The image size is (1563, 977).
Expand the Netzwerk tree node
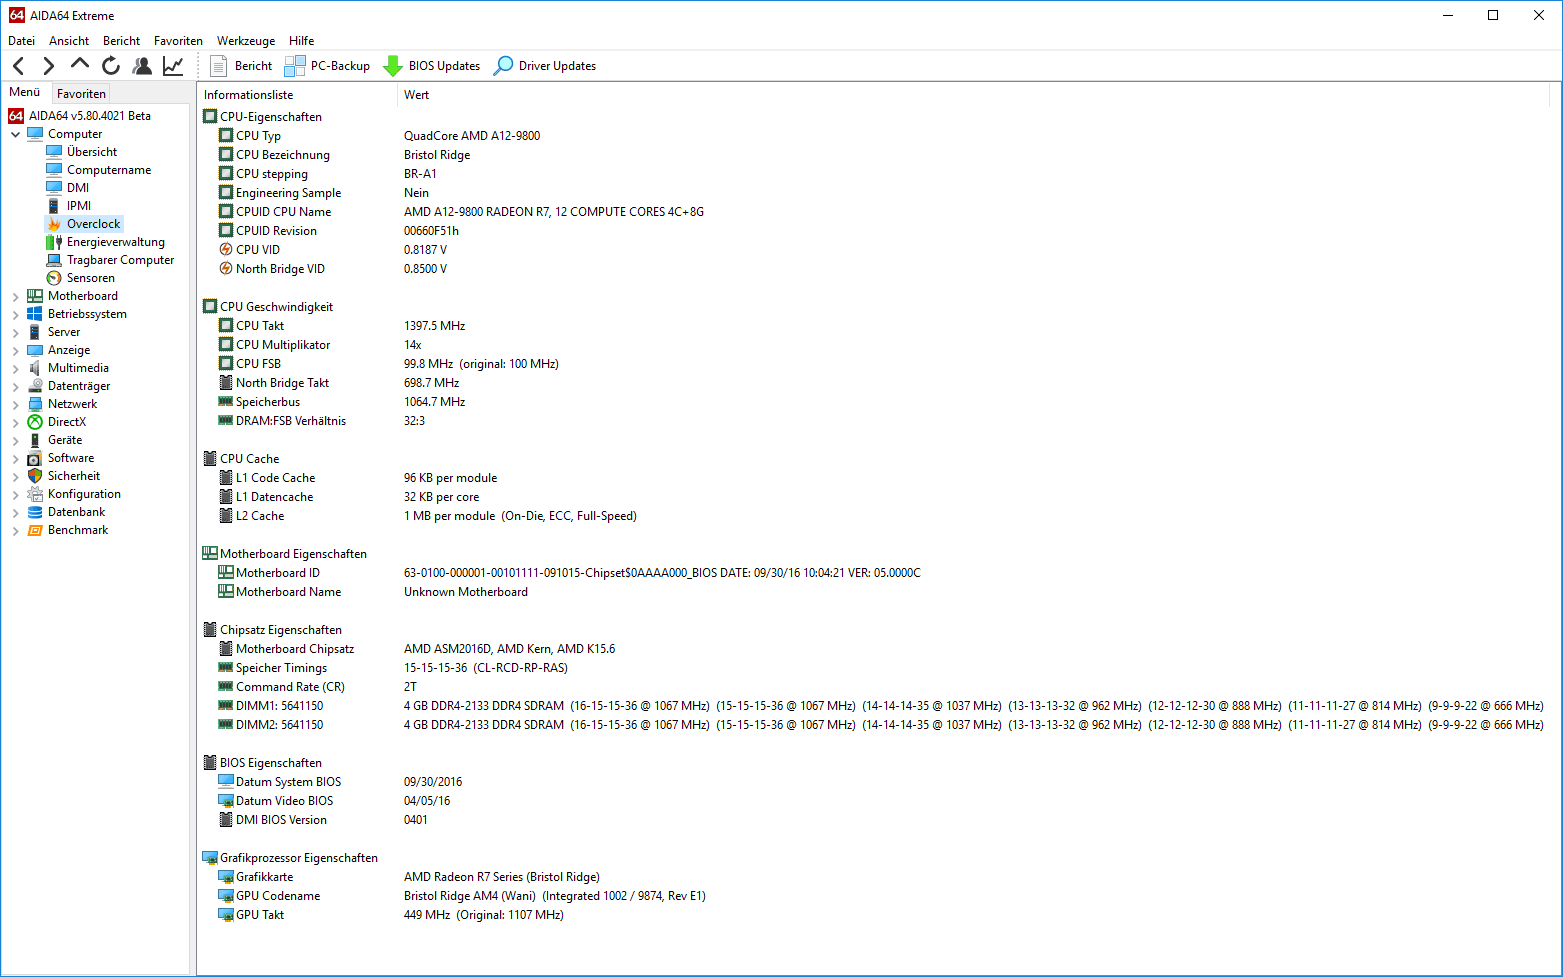click(15, 405)
